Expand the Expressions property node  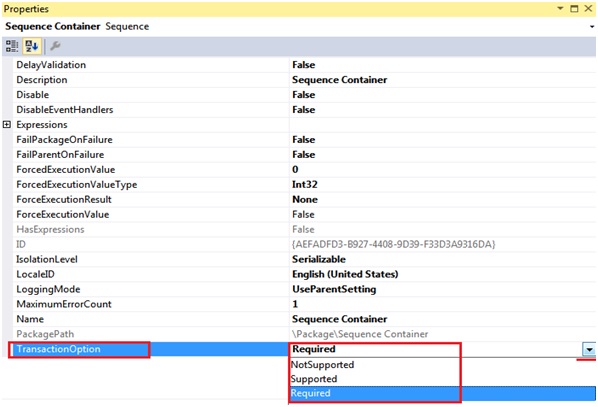(x=7, y=124)
